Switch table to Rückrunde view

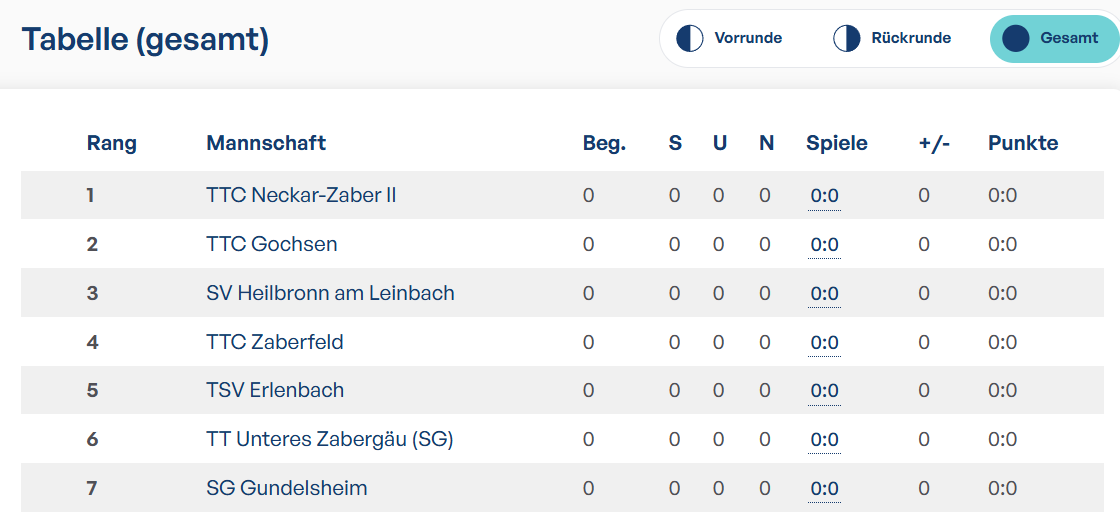pos(893,38)
